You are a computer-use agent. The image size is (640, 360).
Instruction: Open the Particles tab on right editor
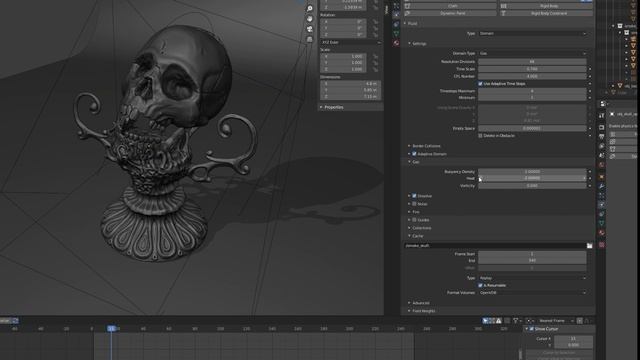(602, 196)
